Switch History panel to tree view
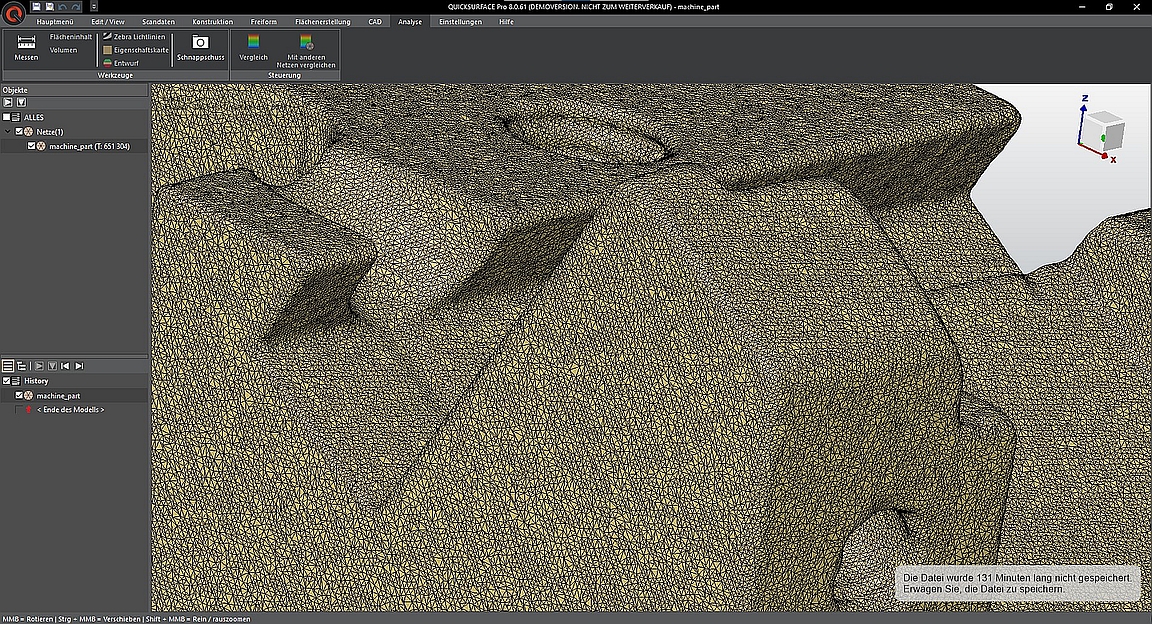Image resolution: width=1152 pixels, height=624 pixels. [x=22, y=366]
